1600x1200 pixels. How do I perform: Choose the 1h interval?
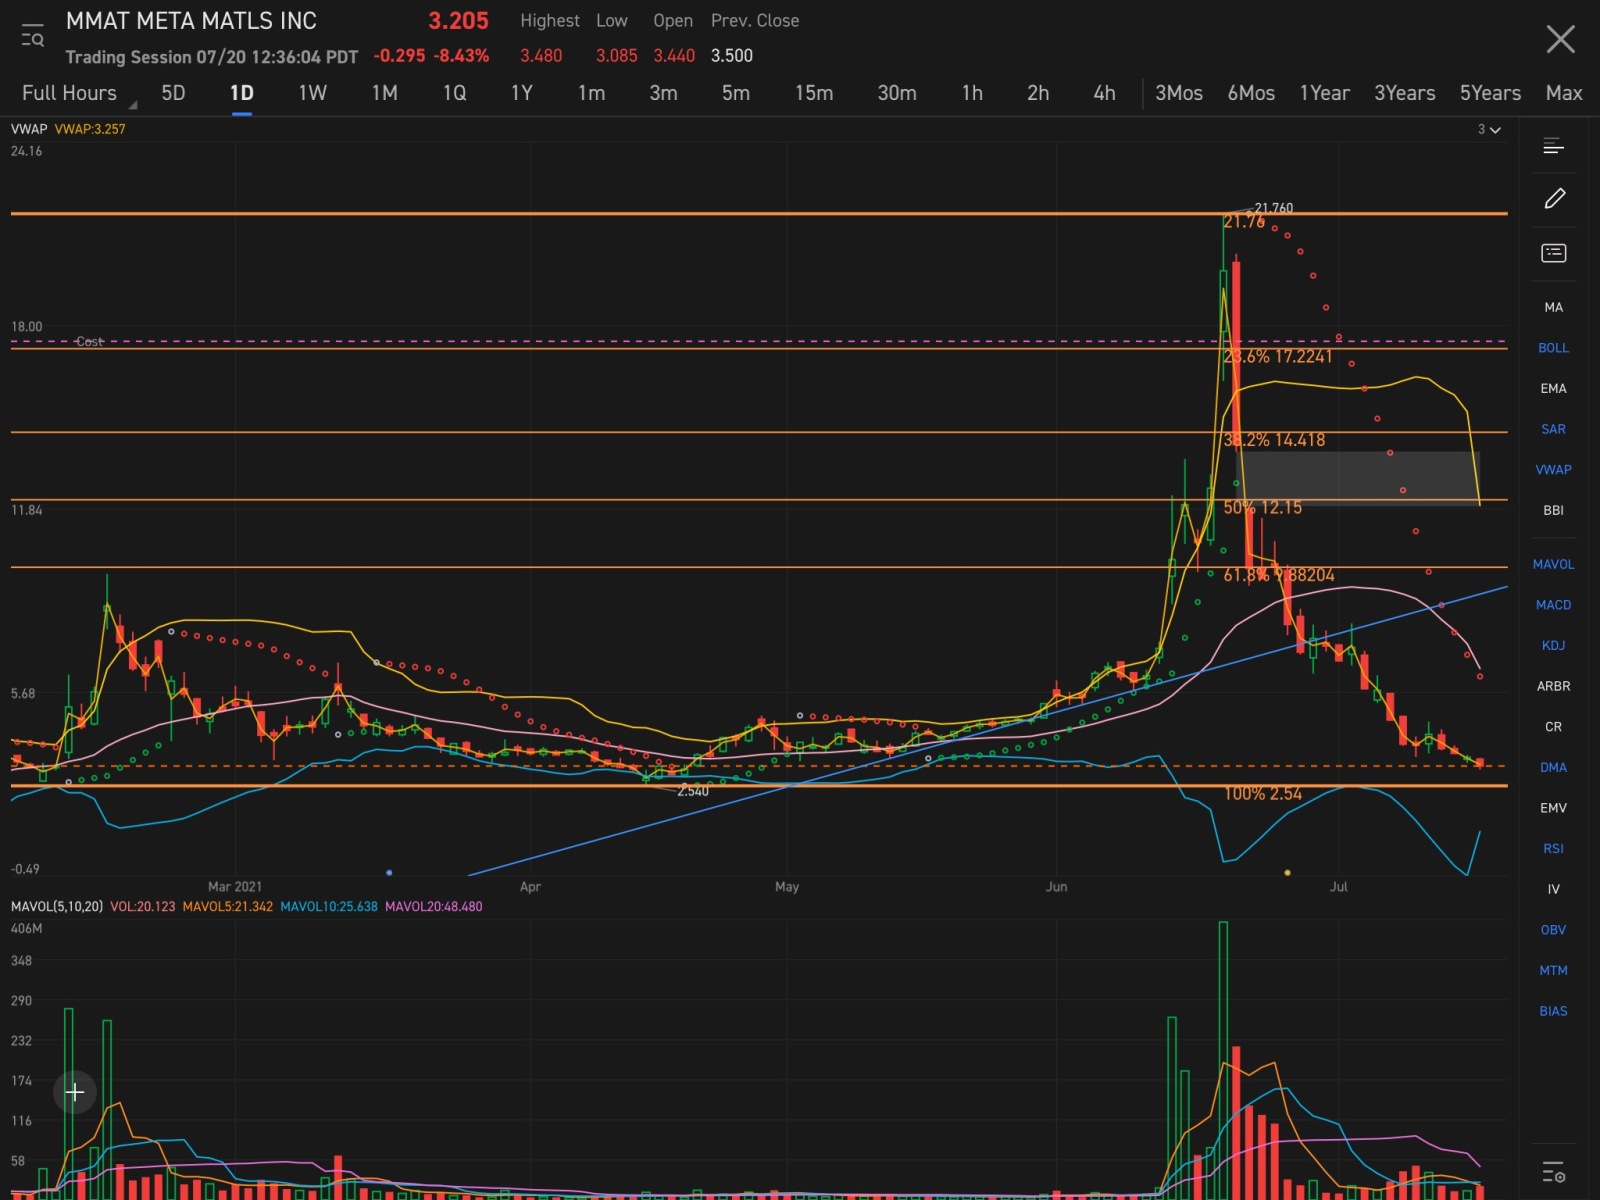(x=972, y=93)
